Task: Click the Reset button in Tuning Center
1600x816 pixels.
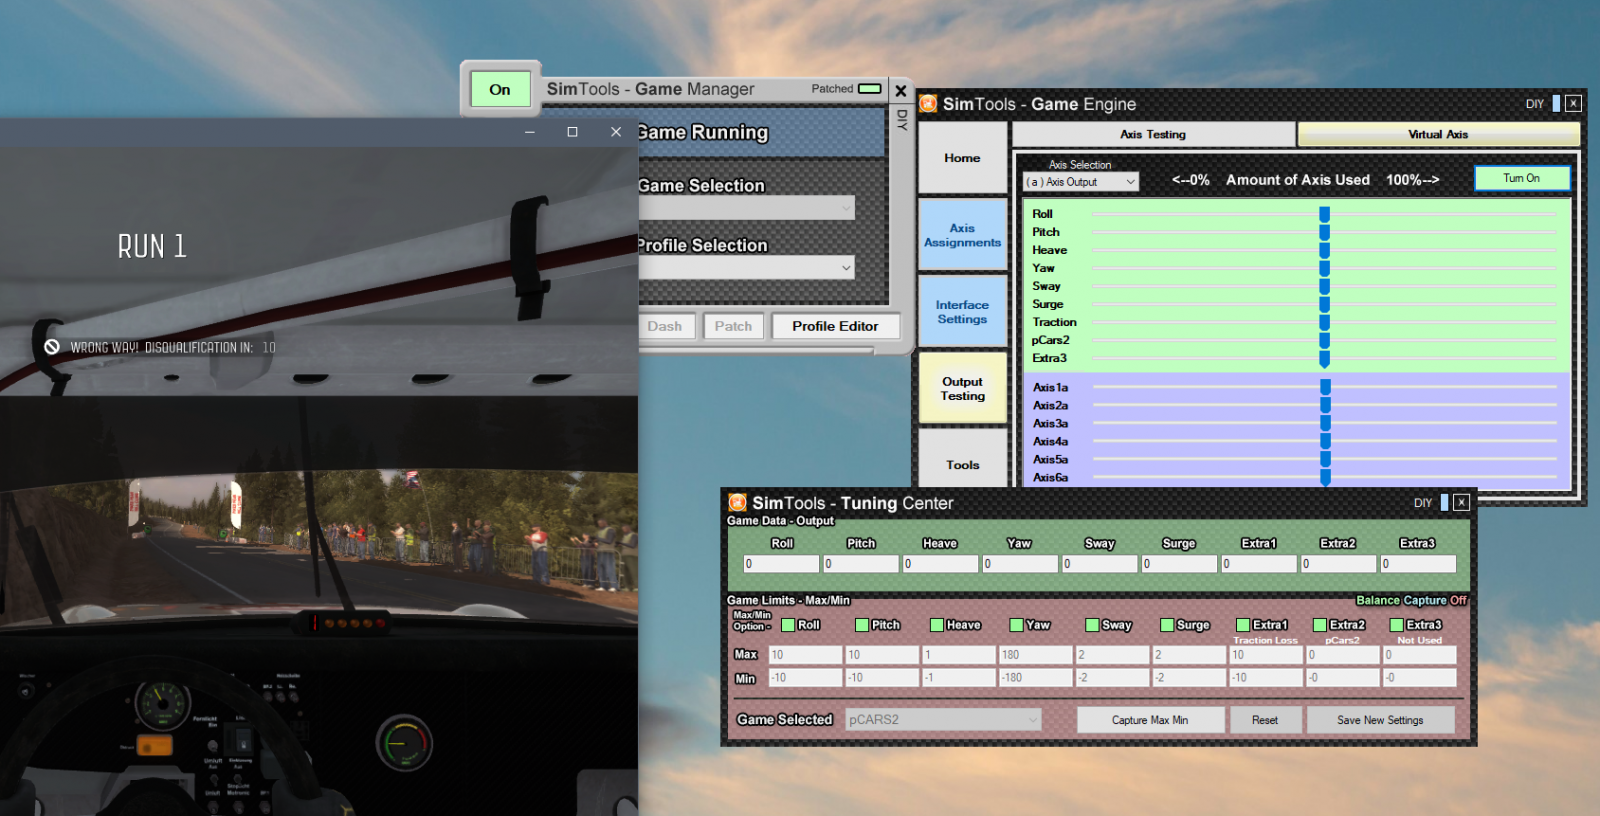Action: click(1265, 720)
